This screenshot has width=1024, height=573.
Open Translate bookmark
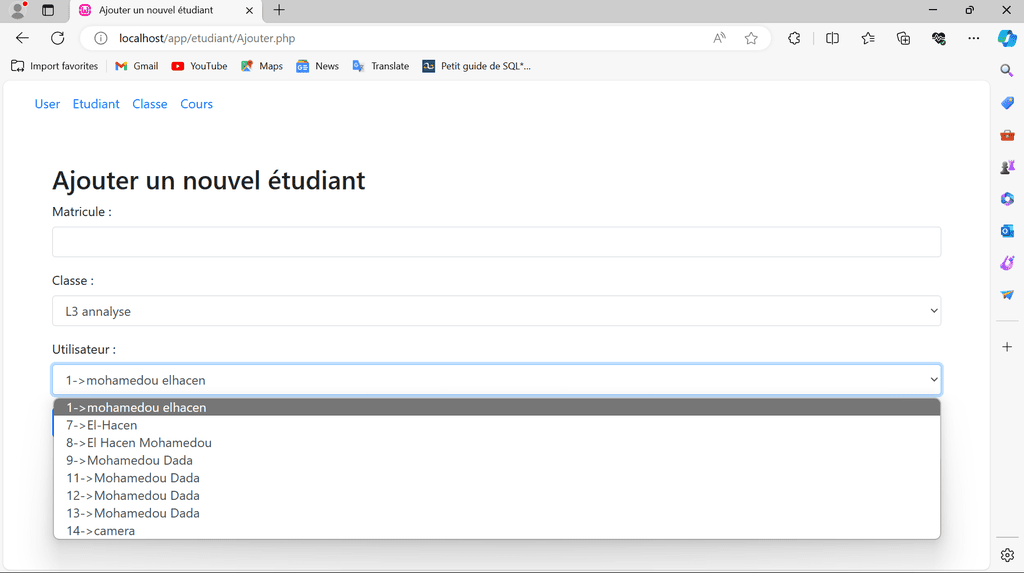pos(381,66)
